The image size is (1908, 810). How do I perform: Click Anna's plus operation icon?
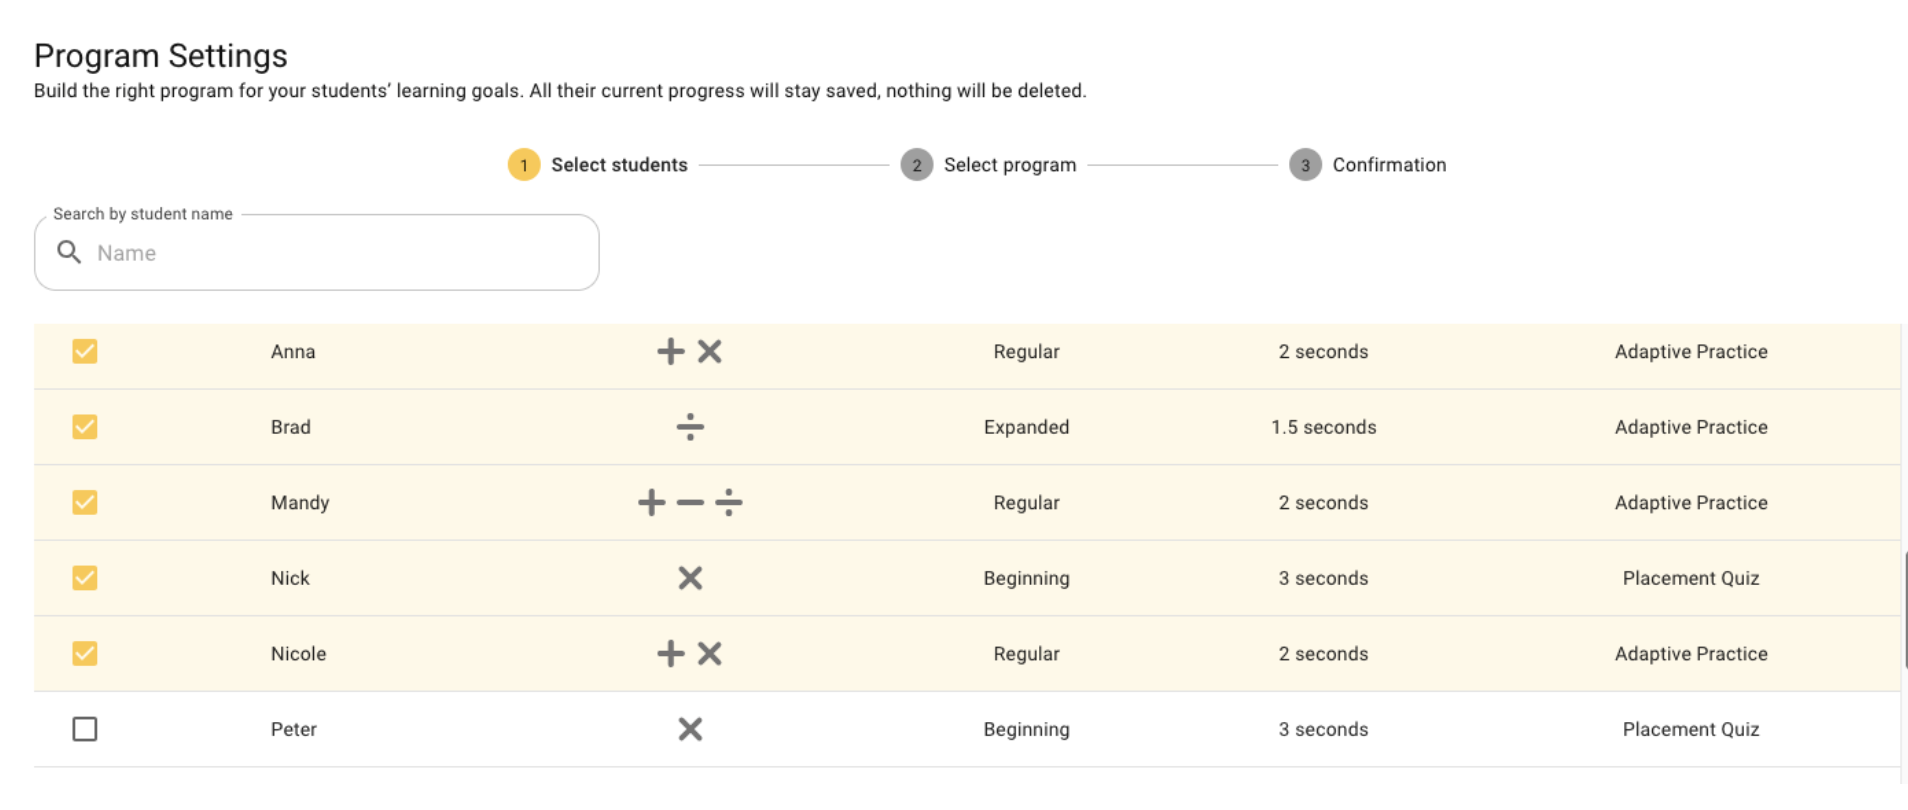(670, 352)
